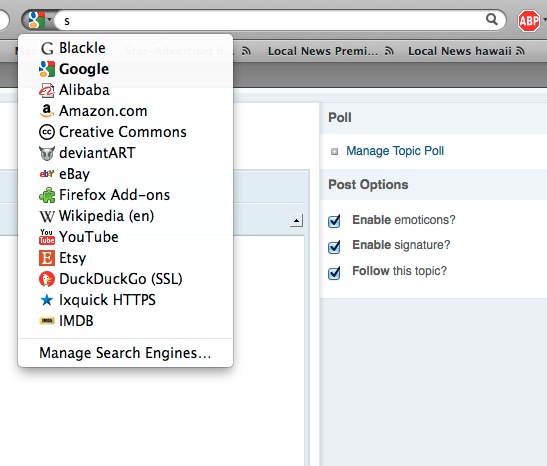
Task: Open Local News hawaii bookmark feed
Action: pyautogui.click(x=460, y=51)
